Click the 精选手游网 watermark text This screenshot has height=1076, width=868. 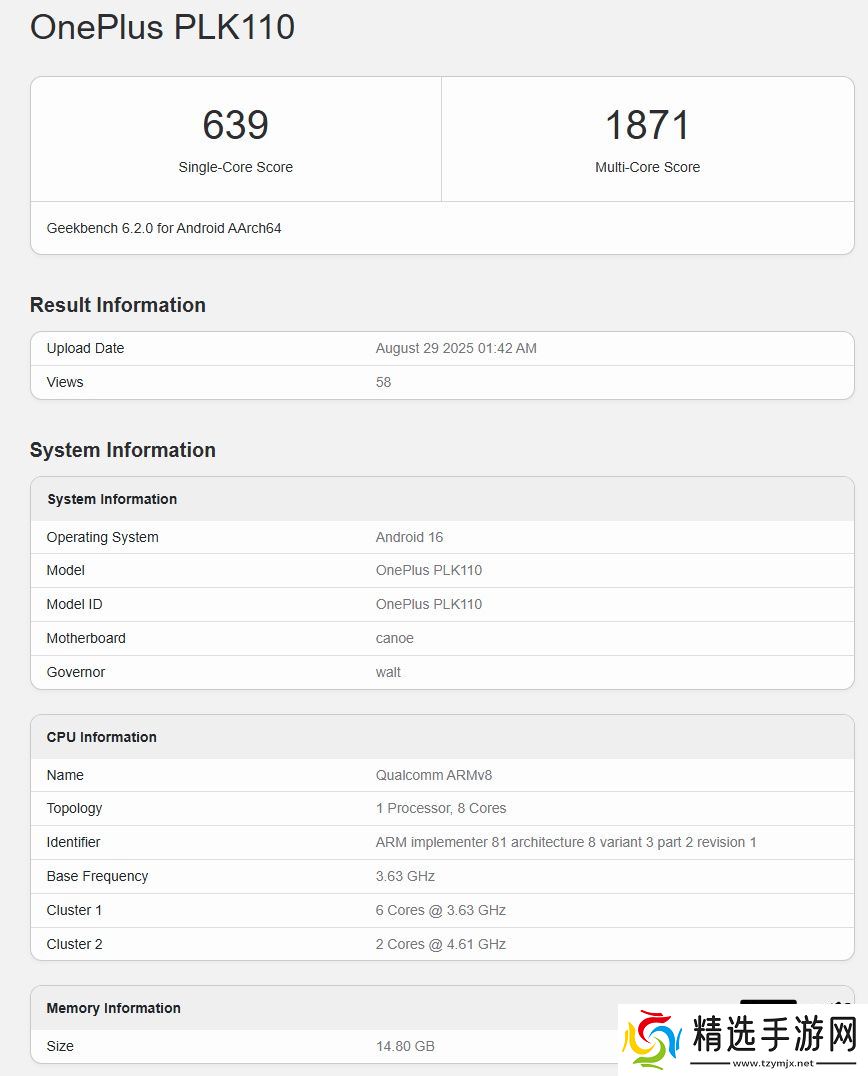tap(774, 1034)
